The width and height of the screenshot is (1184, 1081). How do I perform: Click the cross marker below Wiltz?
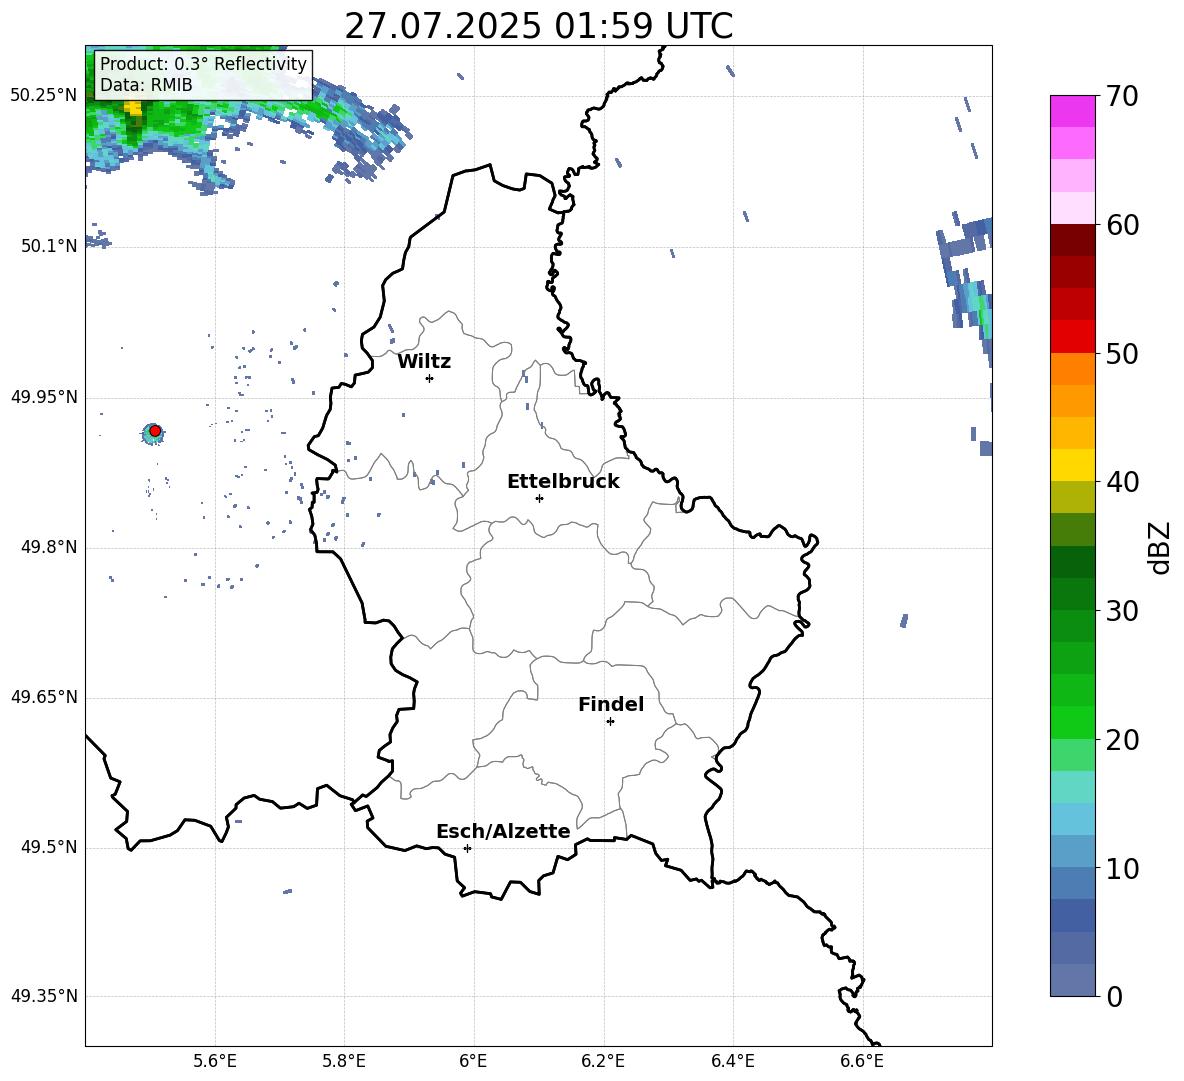[429, 378]
